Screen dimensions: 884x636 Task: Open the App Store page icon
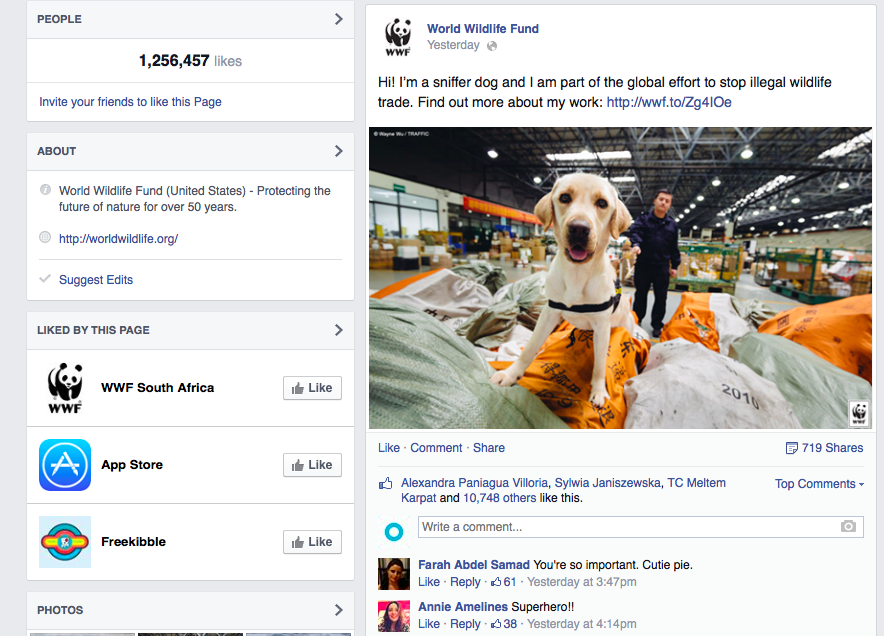(65, 465)
